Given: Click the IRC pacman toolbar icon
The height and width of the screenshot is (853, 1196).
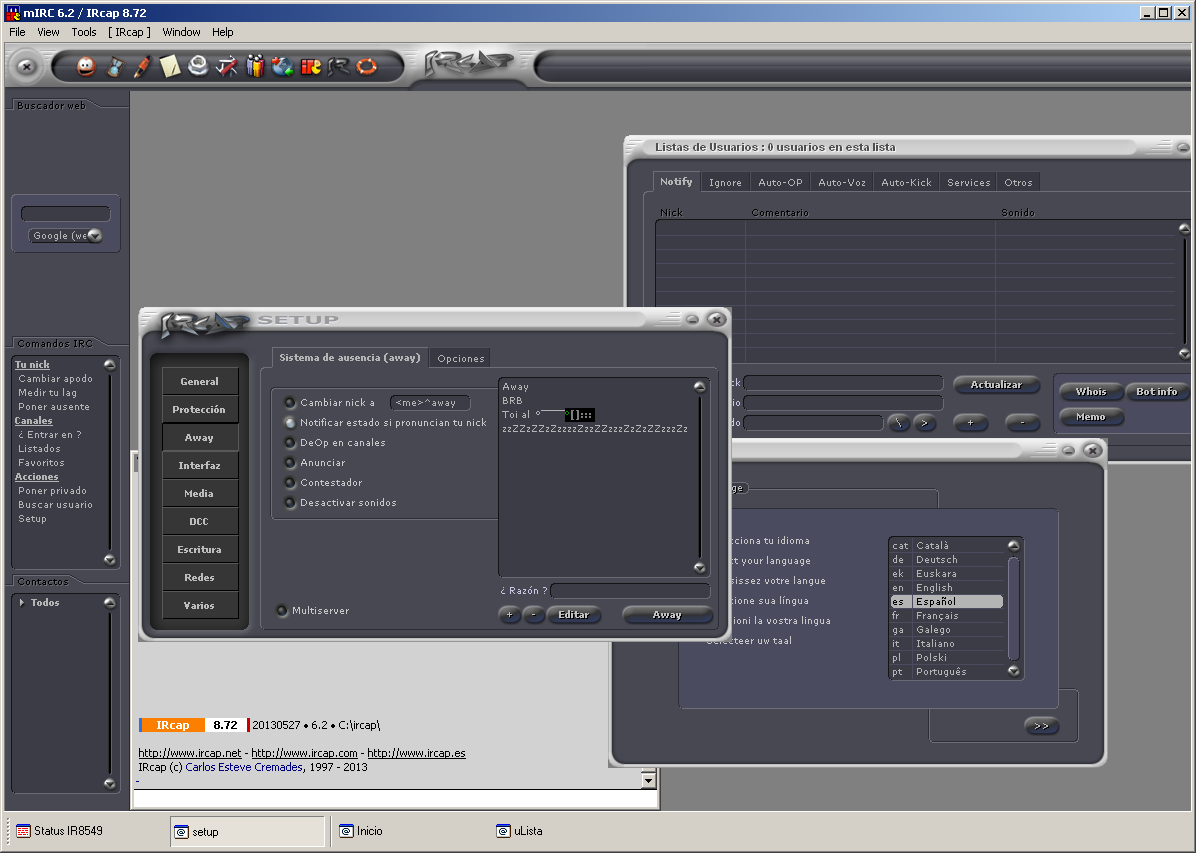Looking at the screenshot, I should click(x=311, y=67).
